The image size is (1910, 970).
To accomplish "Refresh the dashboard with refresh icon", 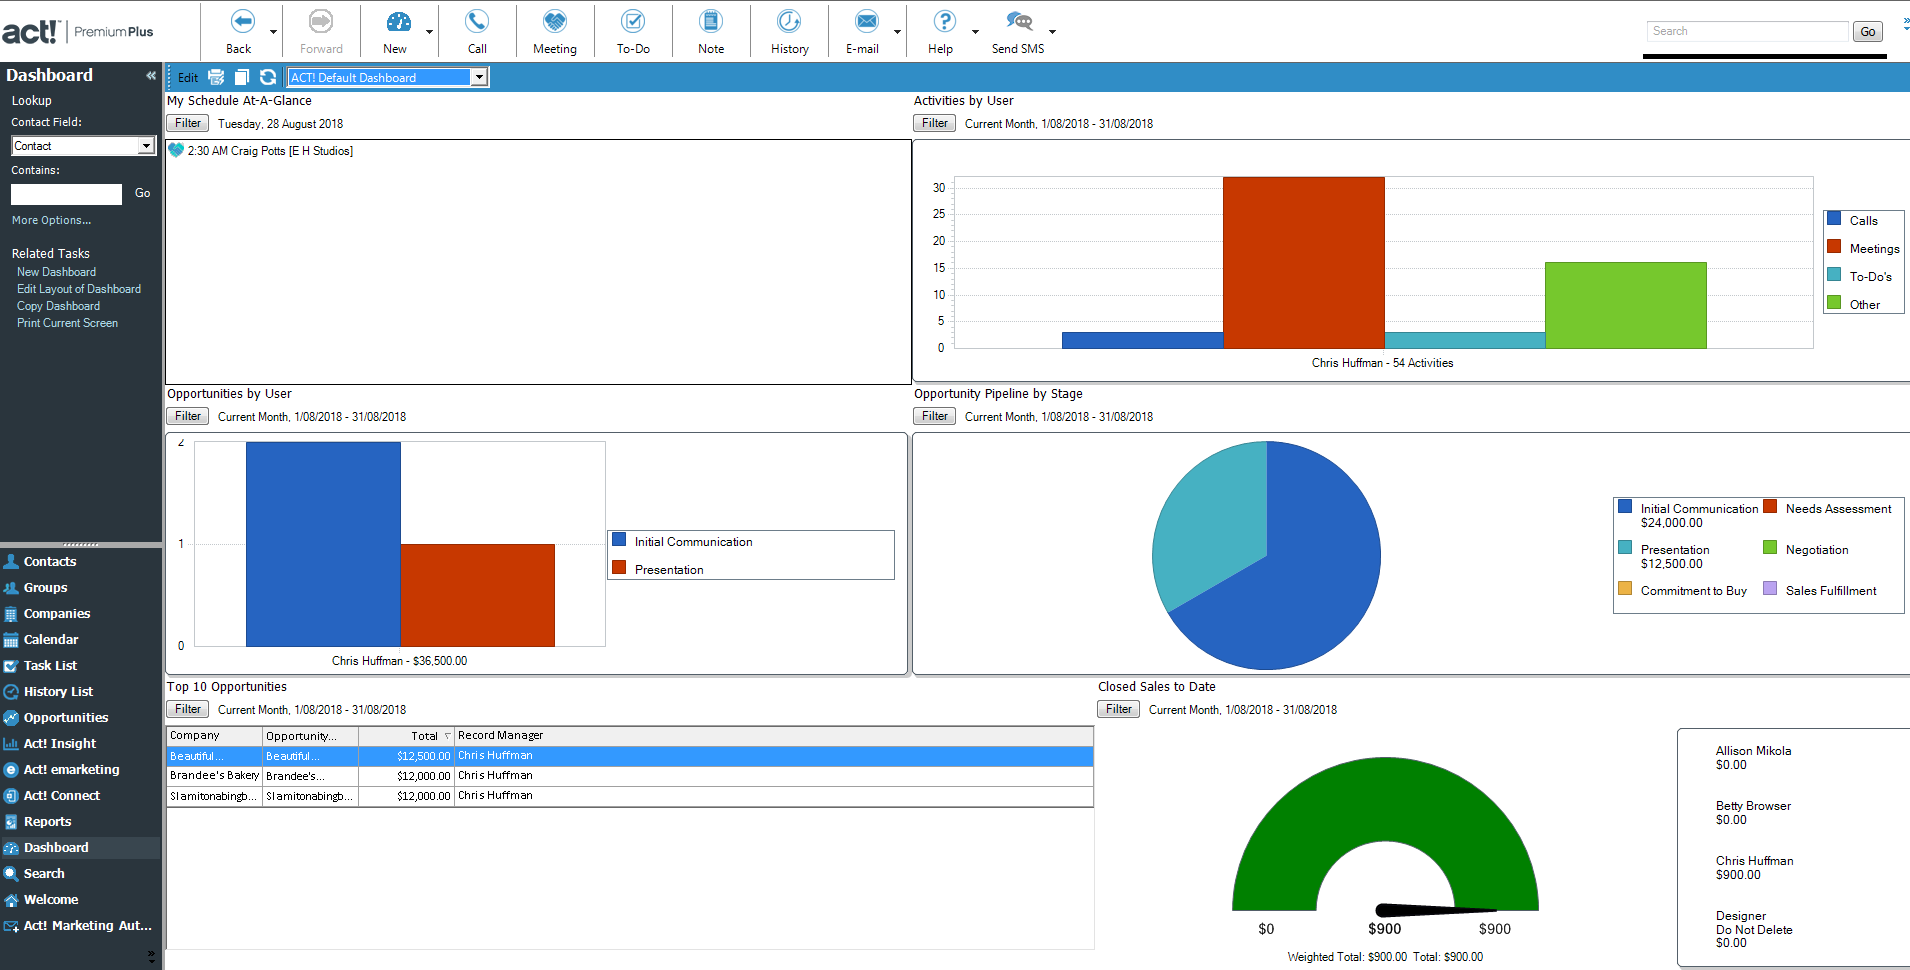I will coord(268,77).
